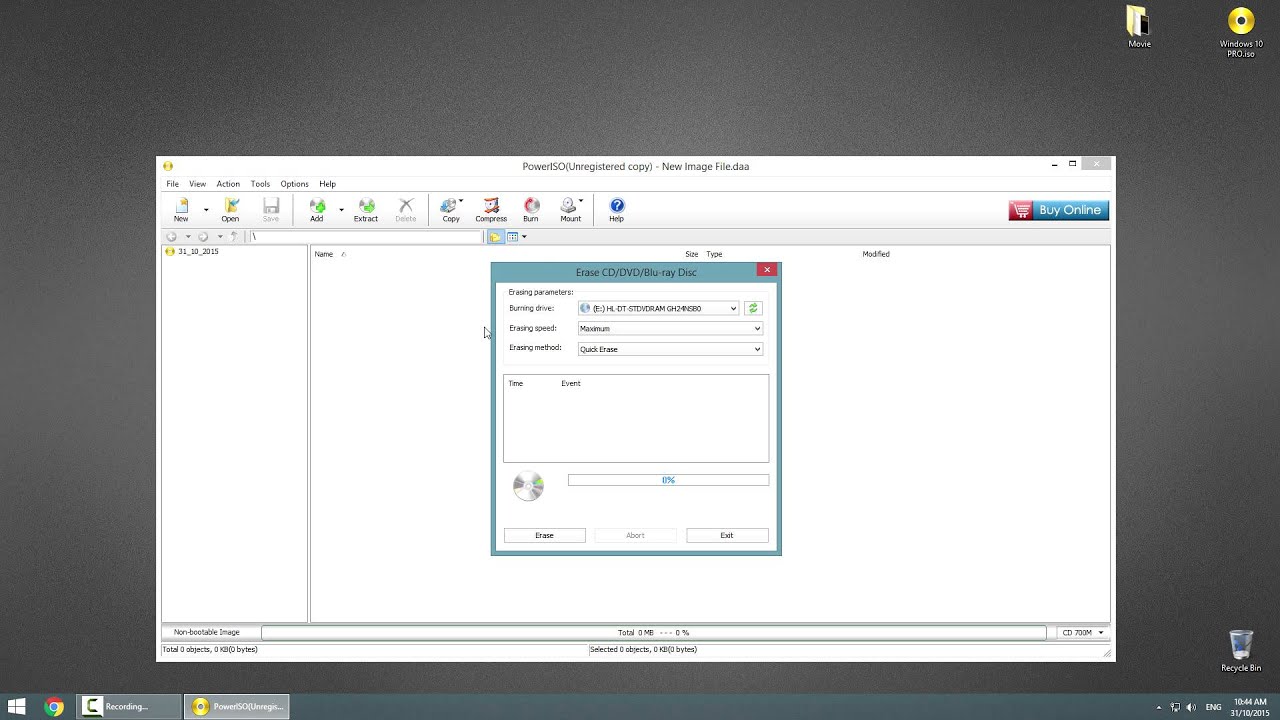Click the network tray icon
This screenshot has width=1280, height=720.
click(x=1175, y=707)
